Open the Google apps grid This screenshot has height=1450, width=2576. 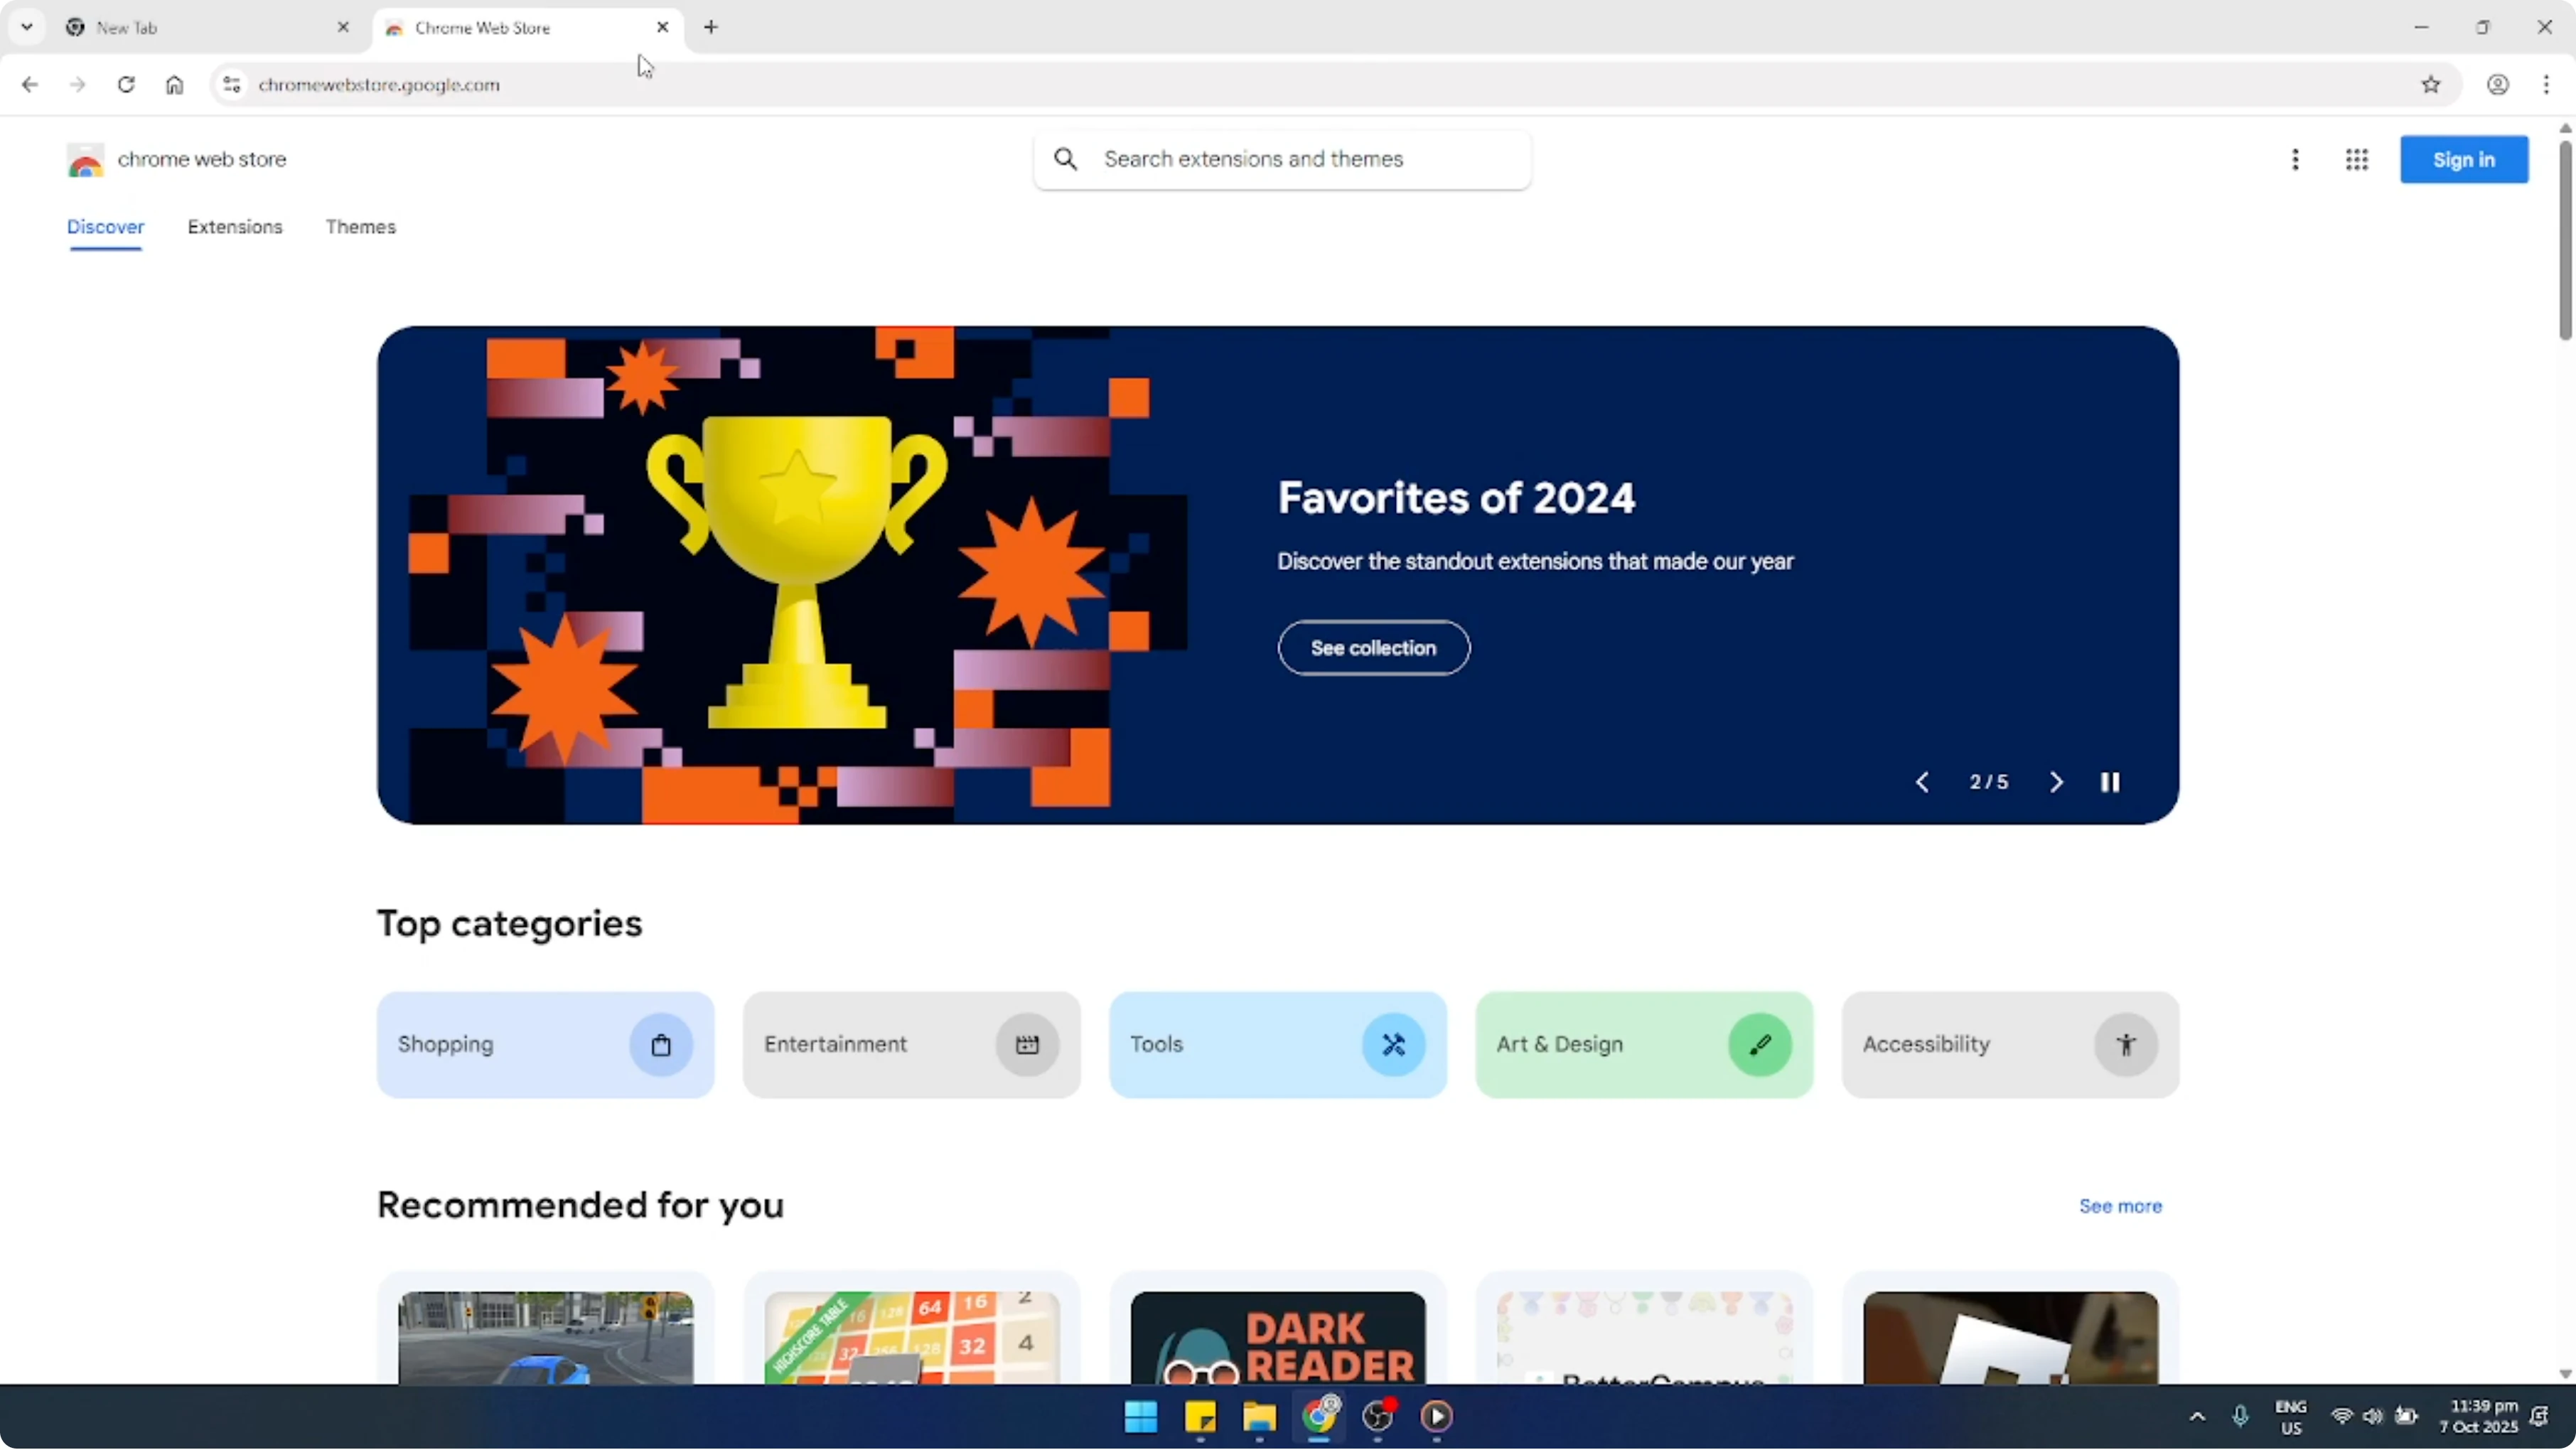pyautogui.click(x=2357, y=160)
